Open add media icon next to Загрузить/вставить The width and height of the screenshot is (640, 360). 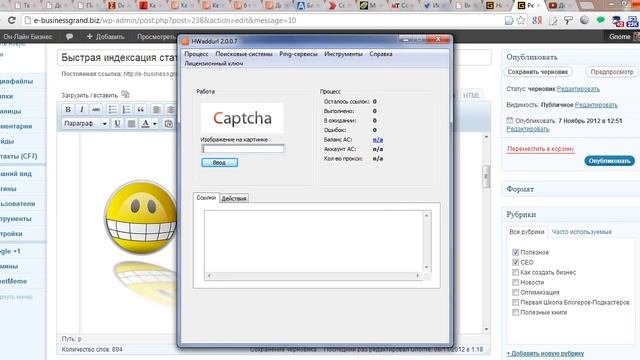pos(125,95)
